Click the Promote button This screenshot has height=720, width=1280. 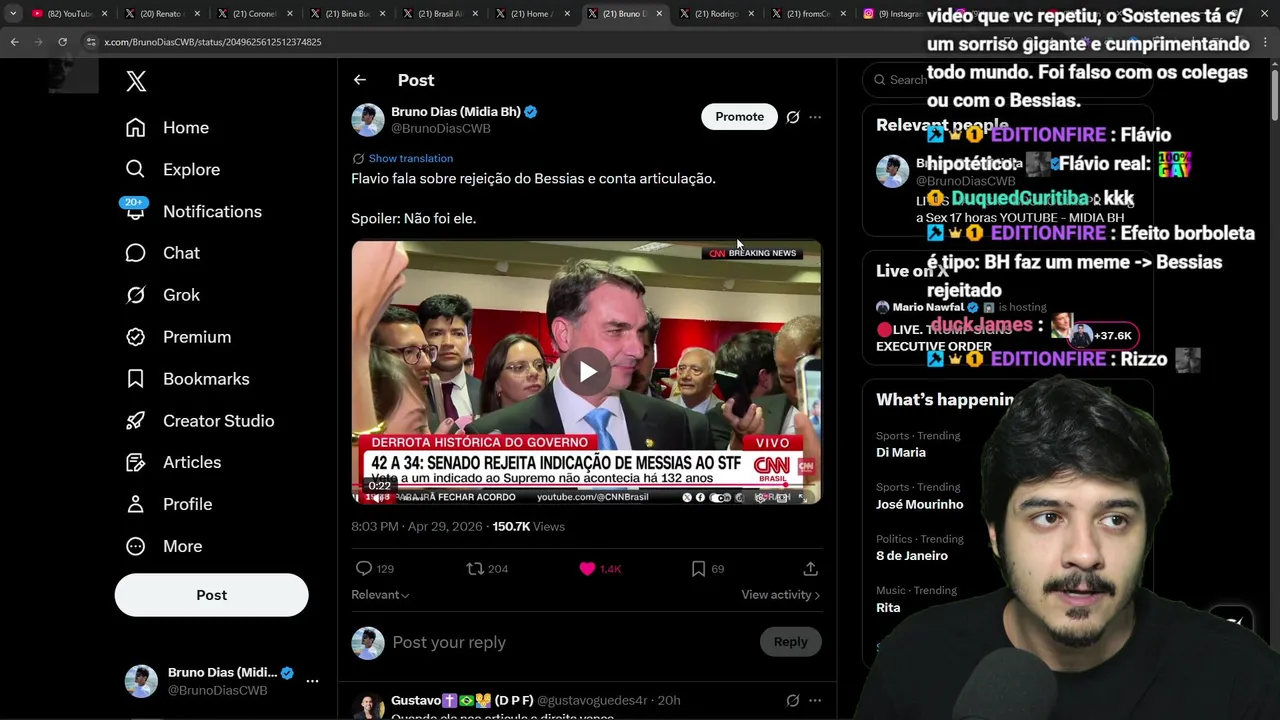click(x=739, y=117)
